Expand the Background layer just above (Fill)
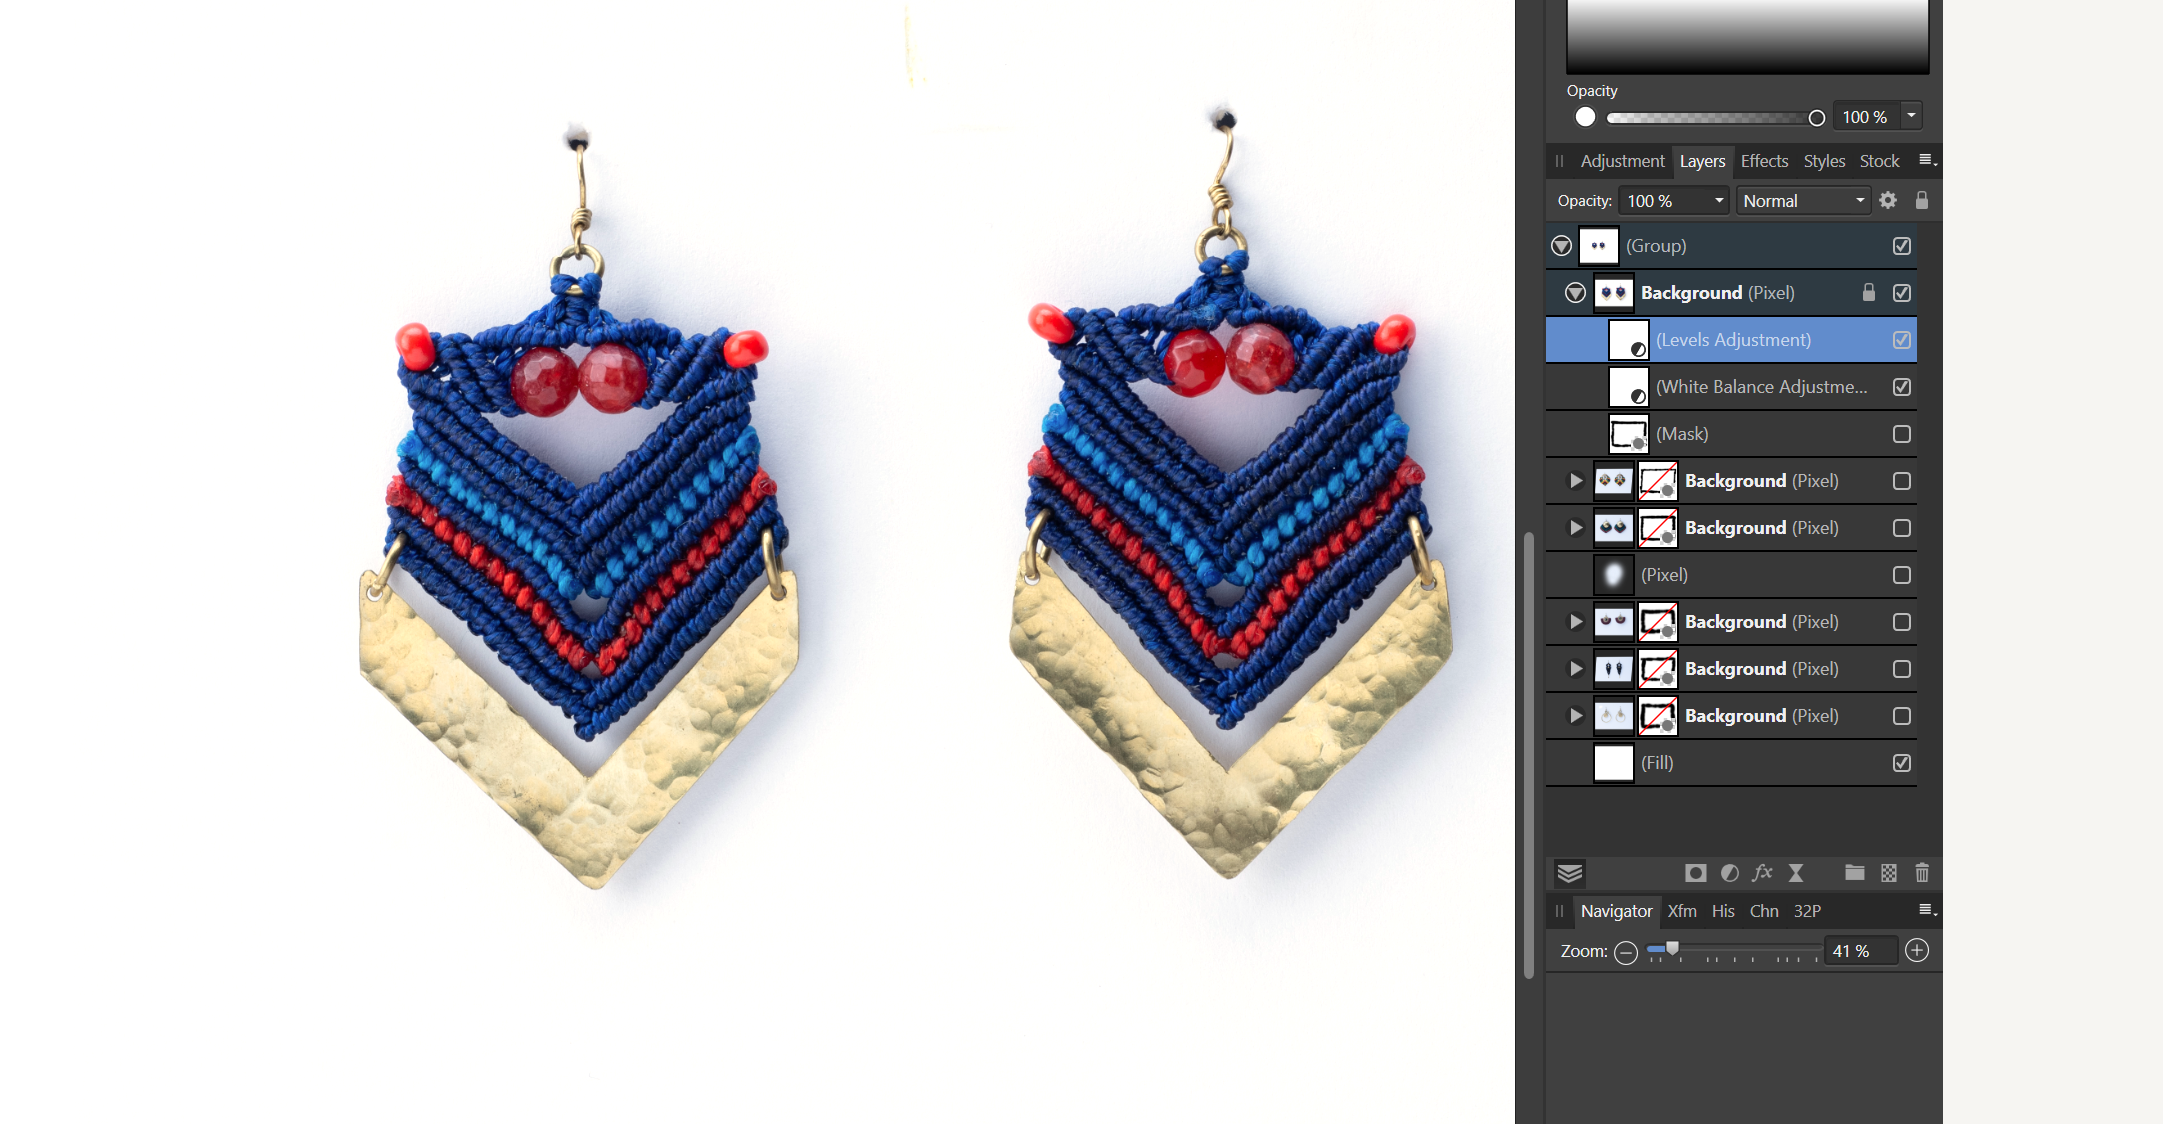Image resolution: width=2163 pixels, height=1124 pixels. tap(1576, 716)
